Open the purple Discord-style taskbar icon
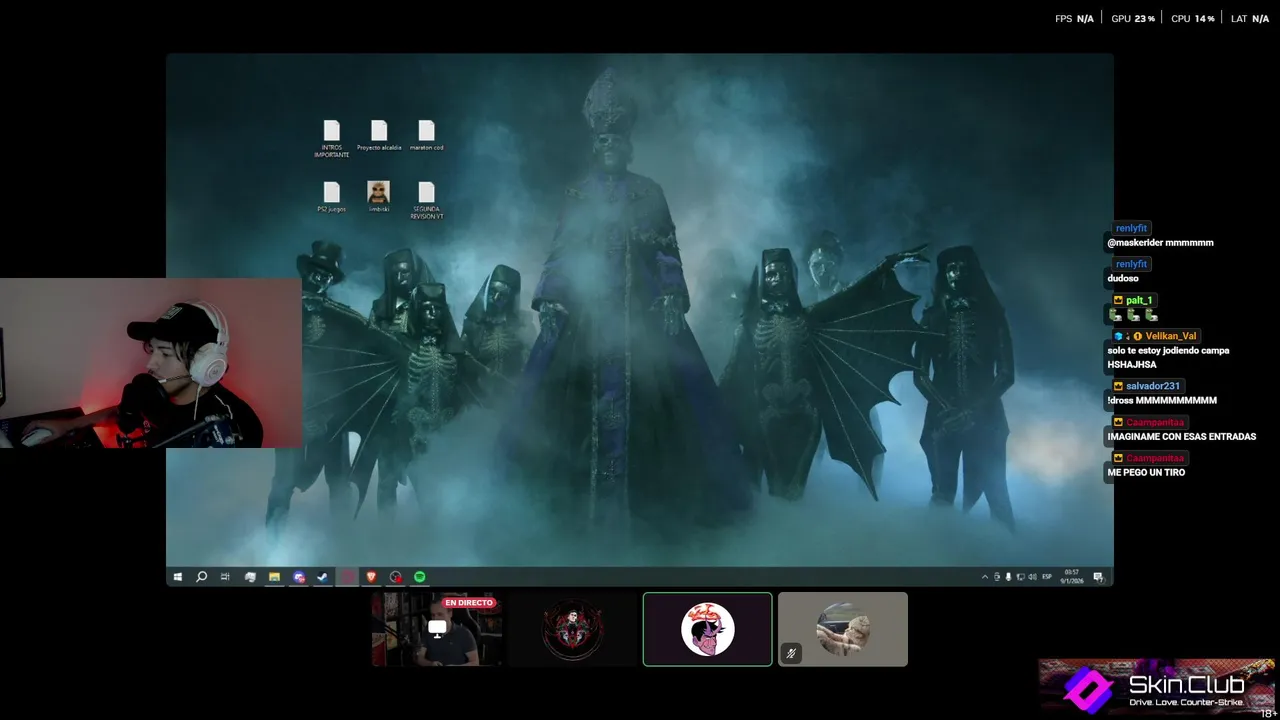The width and height of the screenshot is (1280, 720). pos(299,577)
